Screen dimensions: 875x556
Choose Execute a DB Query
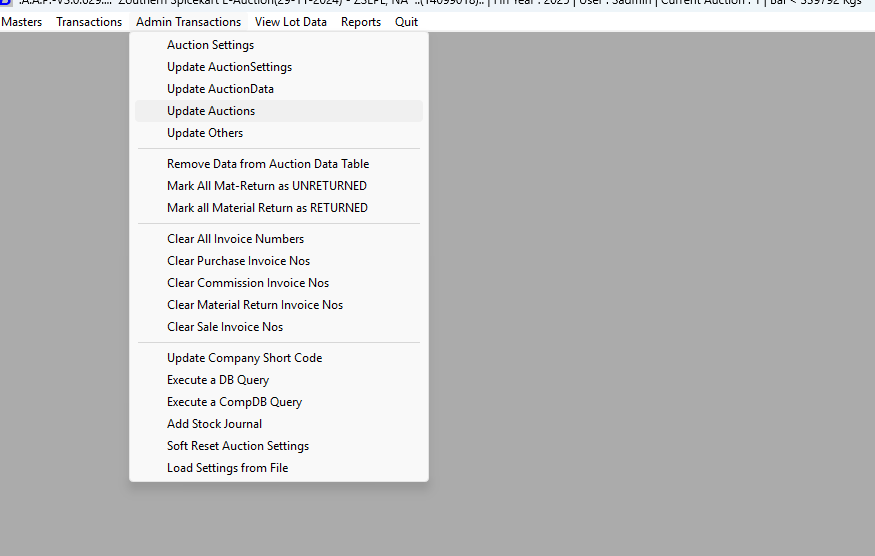(279, 380)
